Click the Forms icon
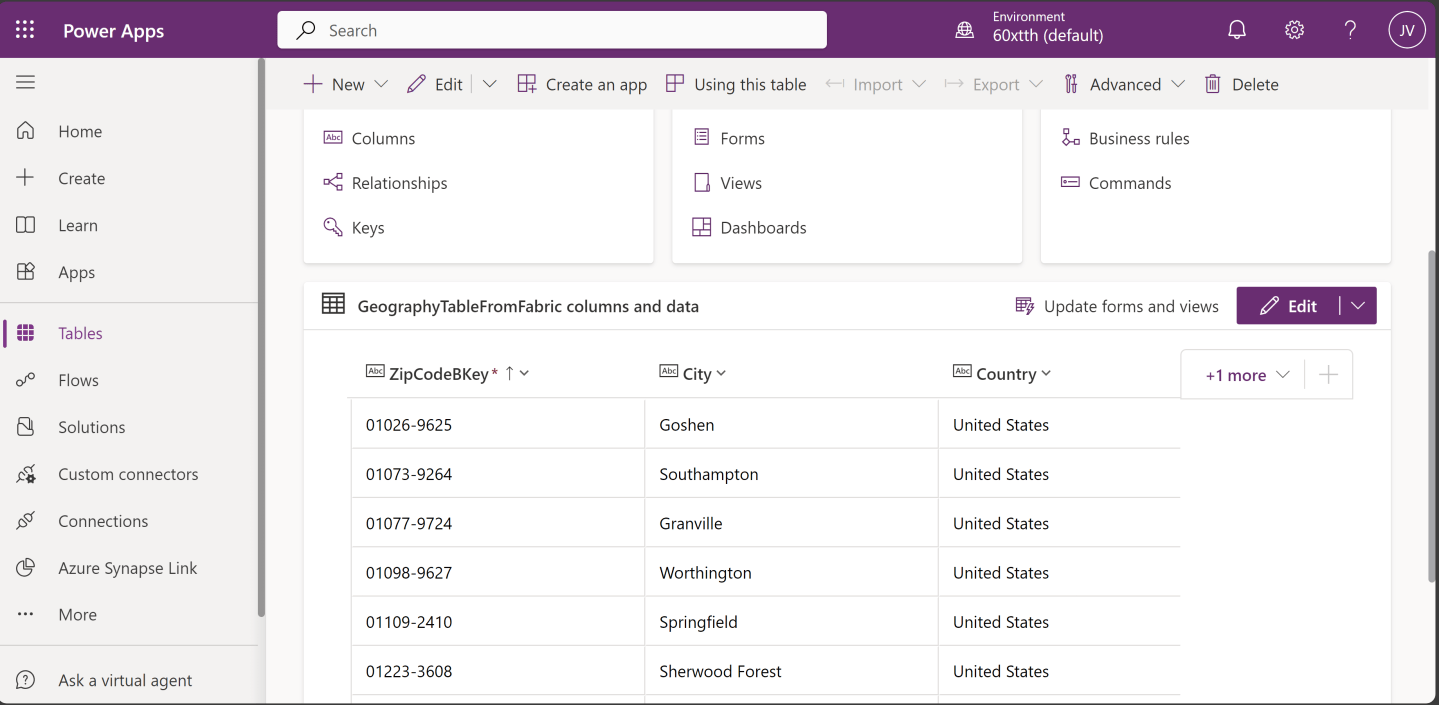The width and height of the screenshot is (1439, 705). [702, 138]
